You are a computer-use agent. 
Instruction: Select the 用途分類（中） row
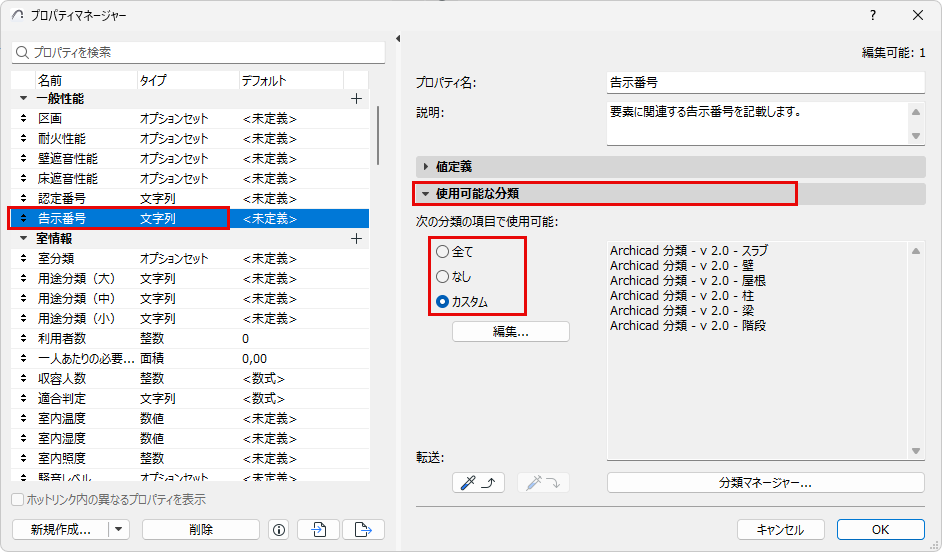pos(190,299)
